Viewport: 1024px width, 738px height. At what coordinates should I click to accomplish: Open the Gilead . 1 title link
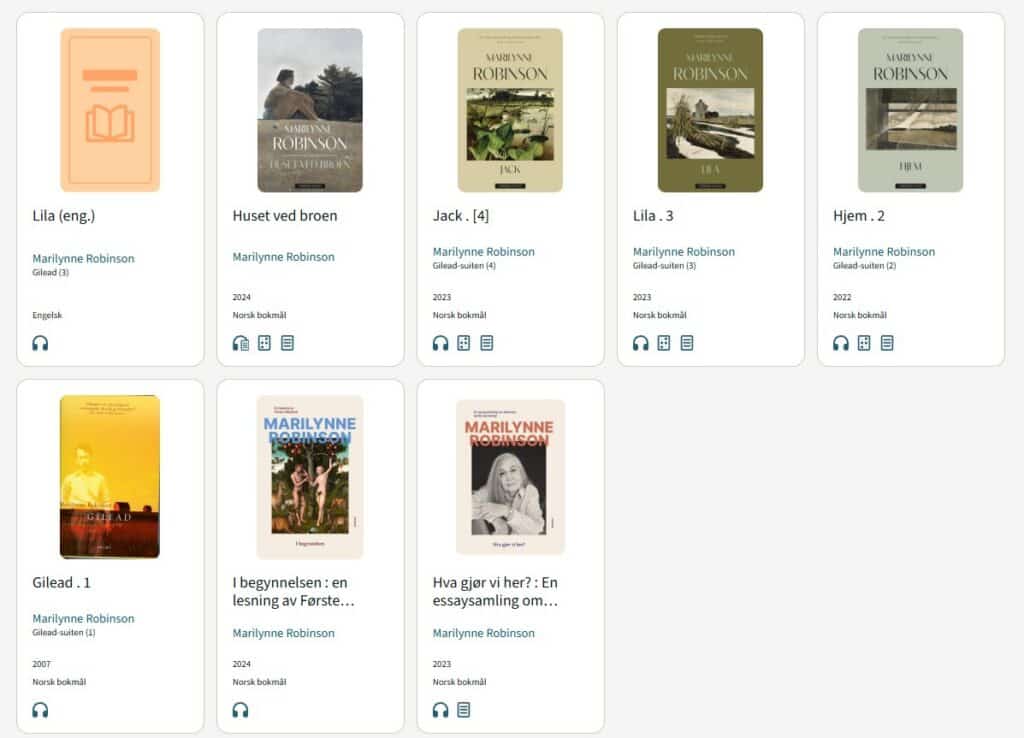coord(62,582)
